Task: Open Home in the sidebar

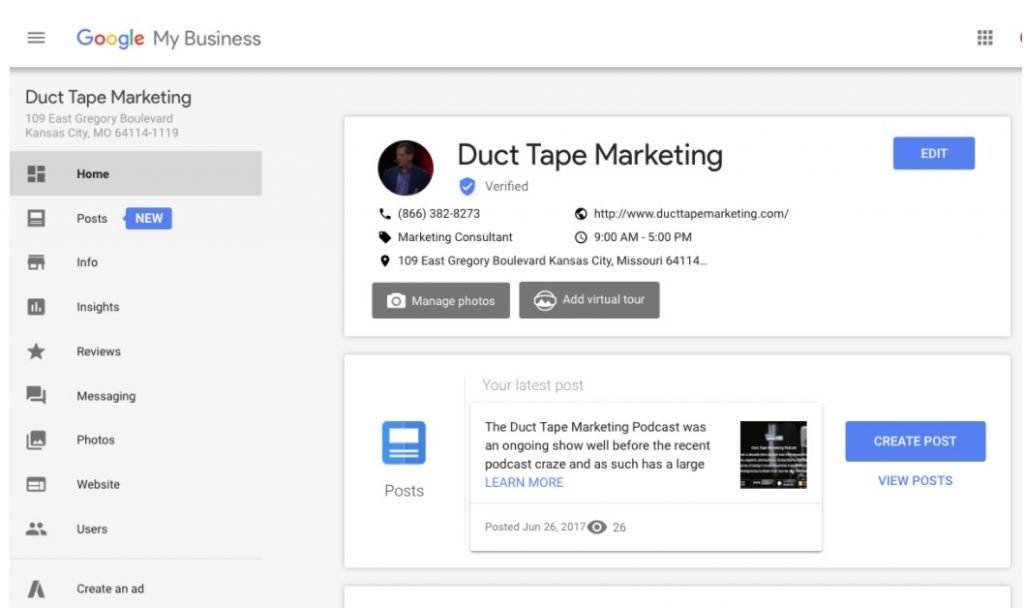Action: pos(136,174)
